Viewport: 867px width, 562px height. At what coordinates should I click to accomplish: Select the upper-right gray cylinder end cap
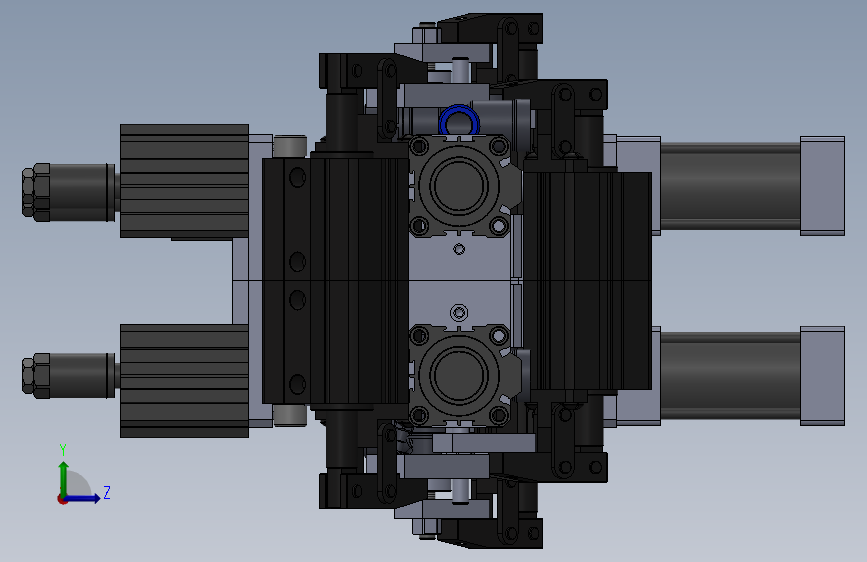[x=822, y=186]
